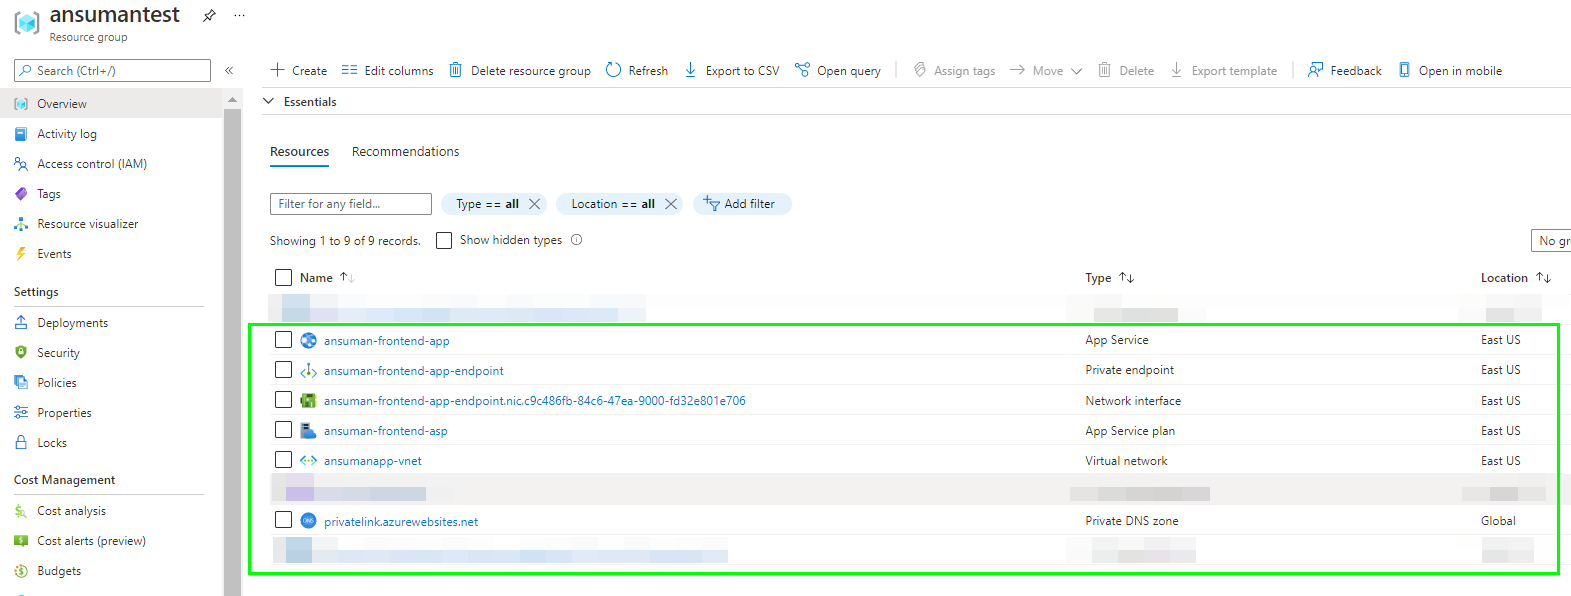Viewport: 1571px width, 596px height.
Task: Check the ansuman-frontend-app-endpoint row checkbox
Action: [283, 370]
